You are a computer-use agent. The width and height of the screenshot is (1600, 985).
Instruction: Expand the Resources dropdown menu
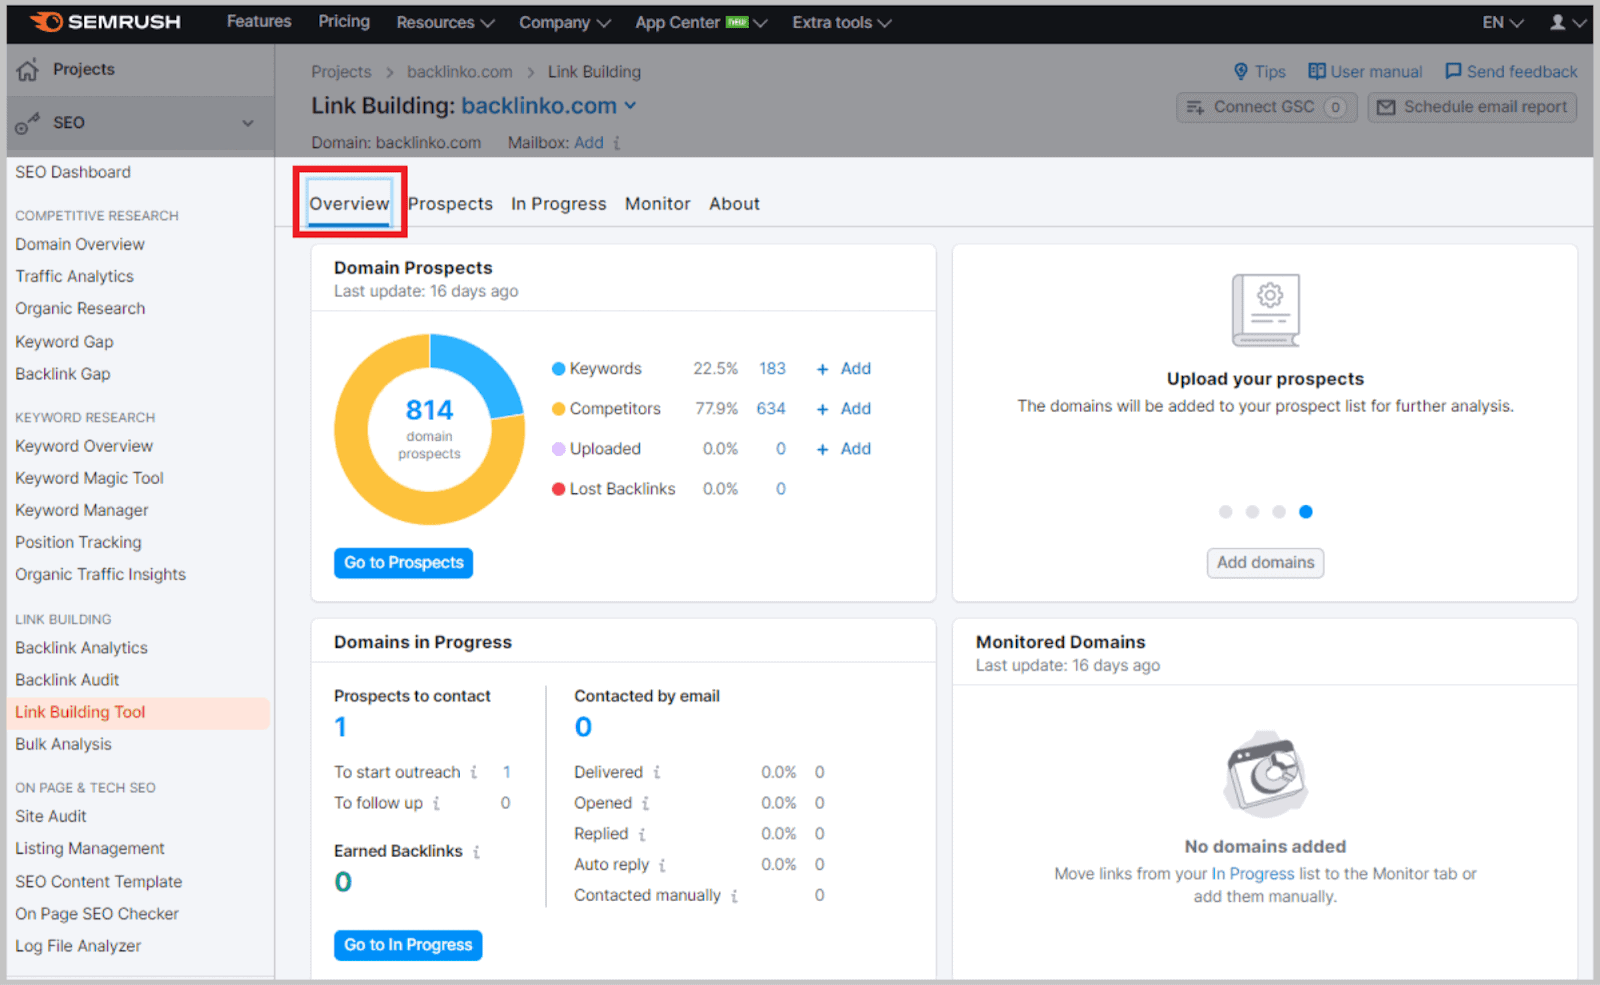pos(445,22)
